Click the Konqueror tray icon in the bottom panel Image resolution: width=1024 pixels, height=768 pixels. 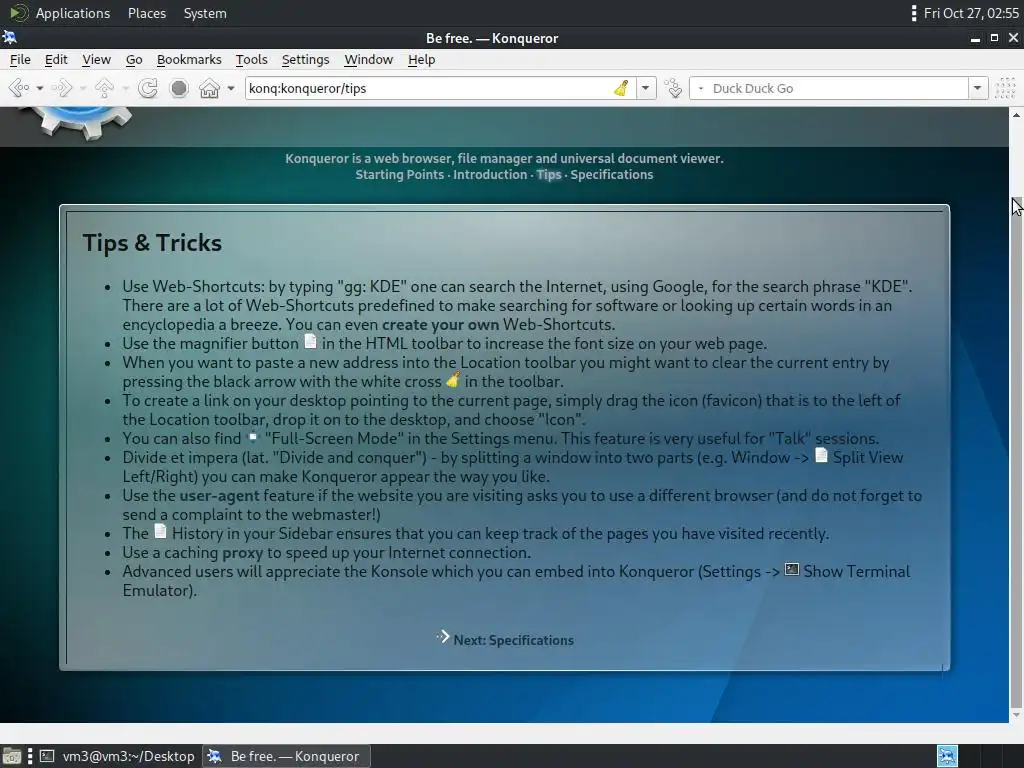pyautogui.click(x=948, y=756)
